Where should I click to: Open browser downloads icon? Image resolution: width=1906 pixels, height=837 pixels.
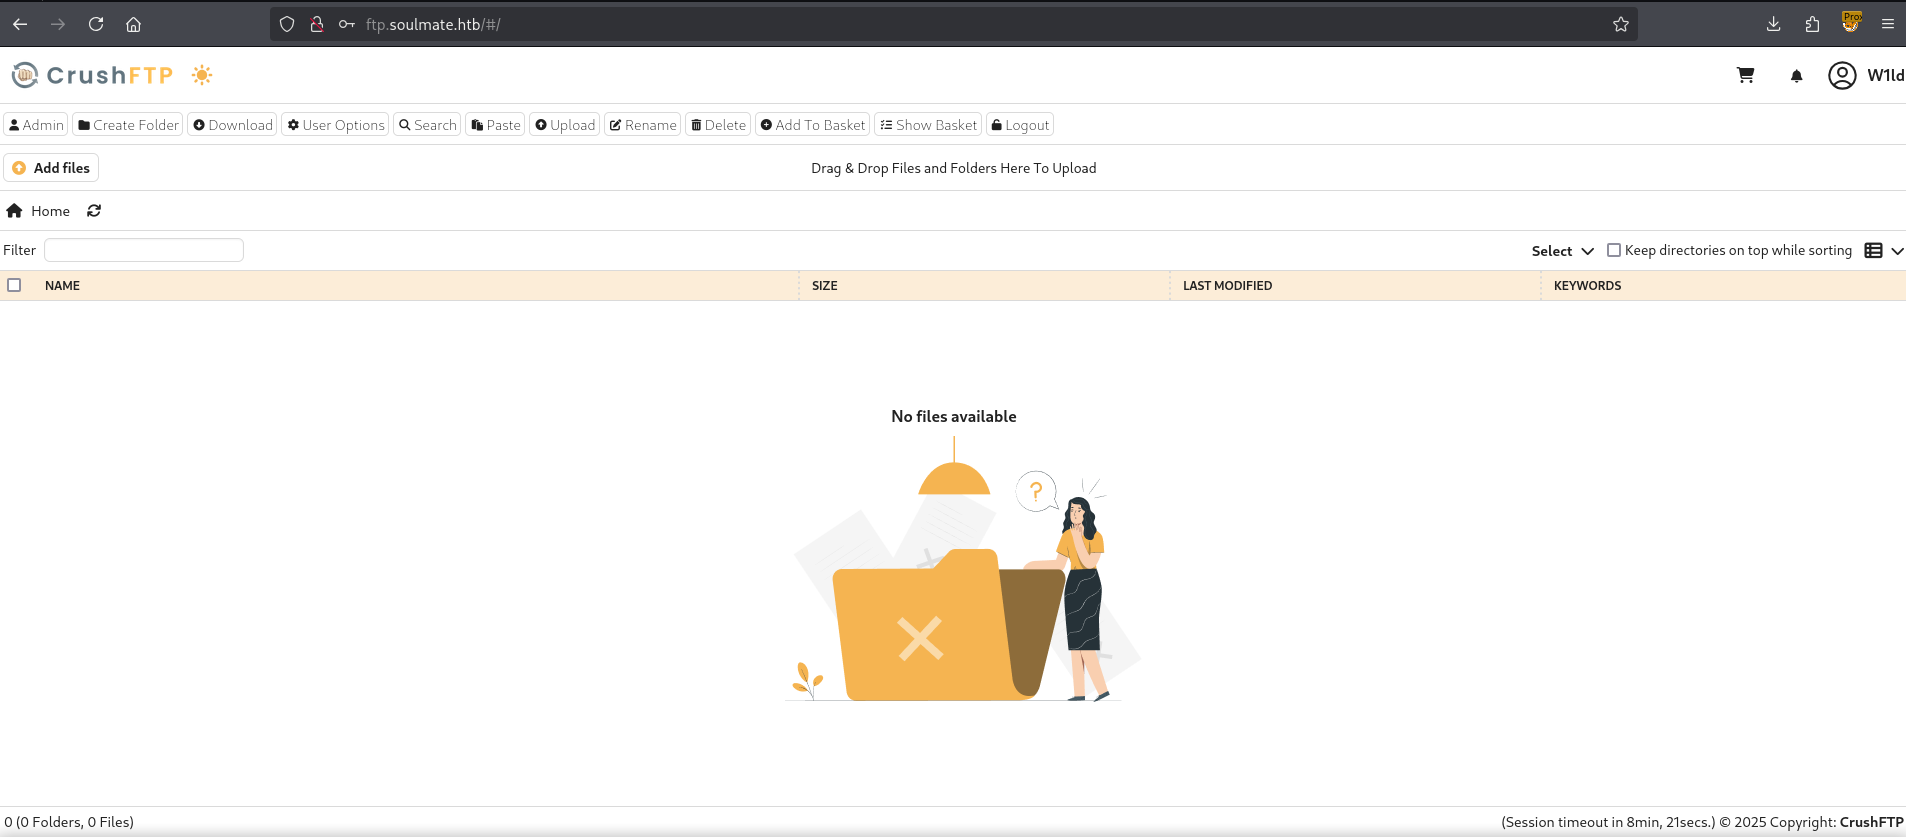point(1773,24)
